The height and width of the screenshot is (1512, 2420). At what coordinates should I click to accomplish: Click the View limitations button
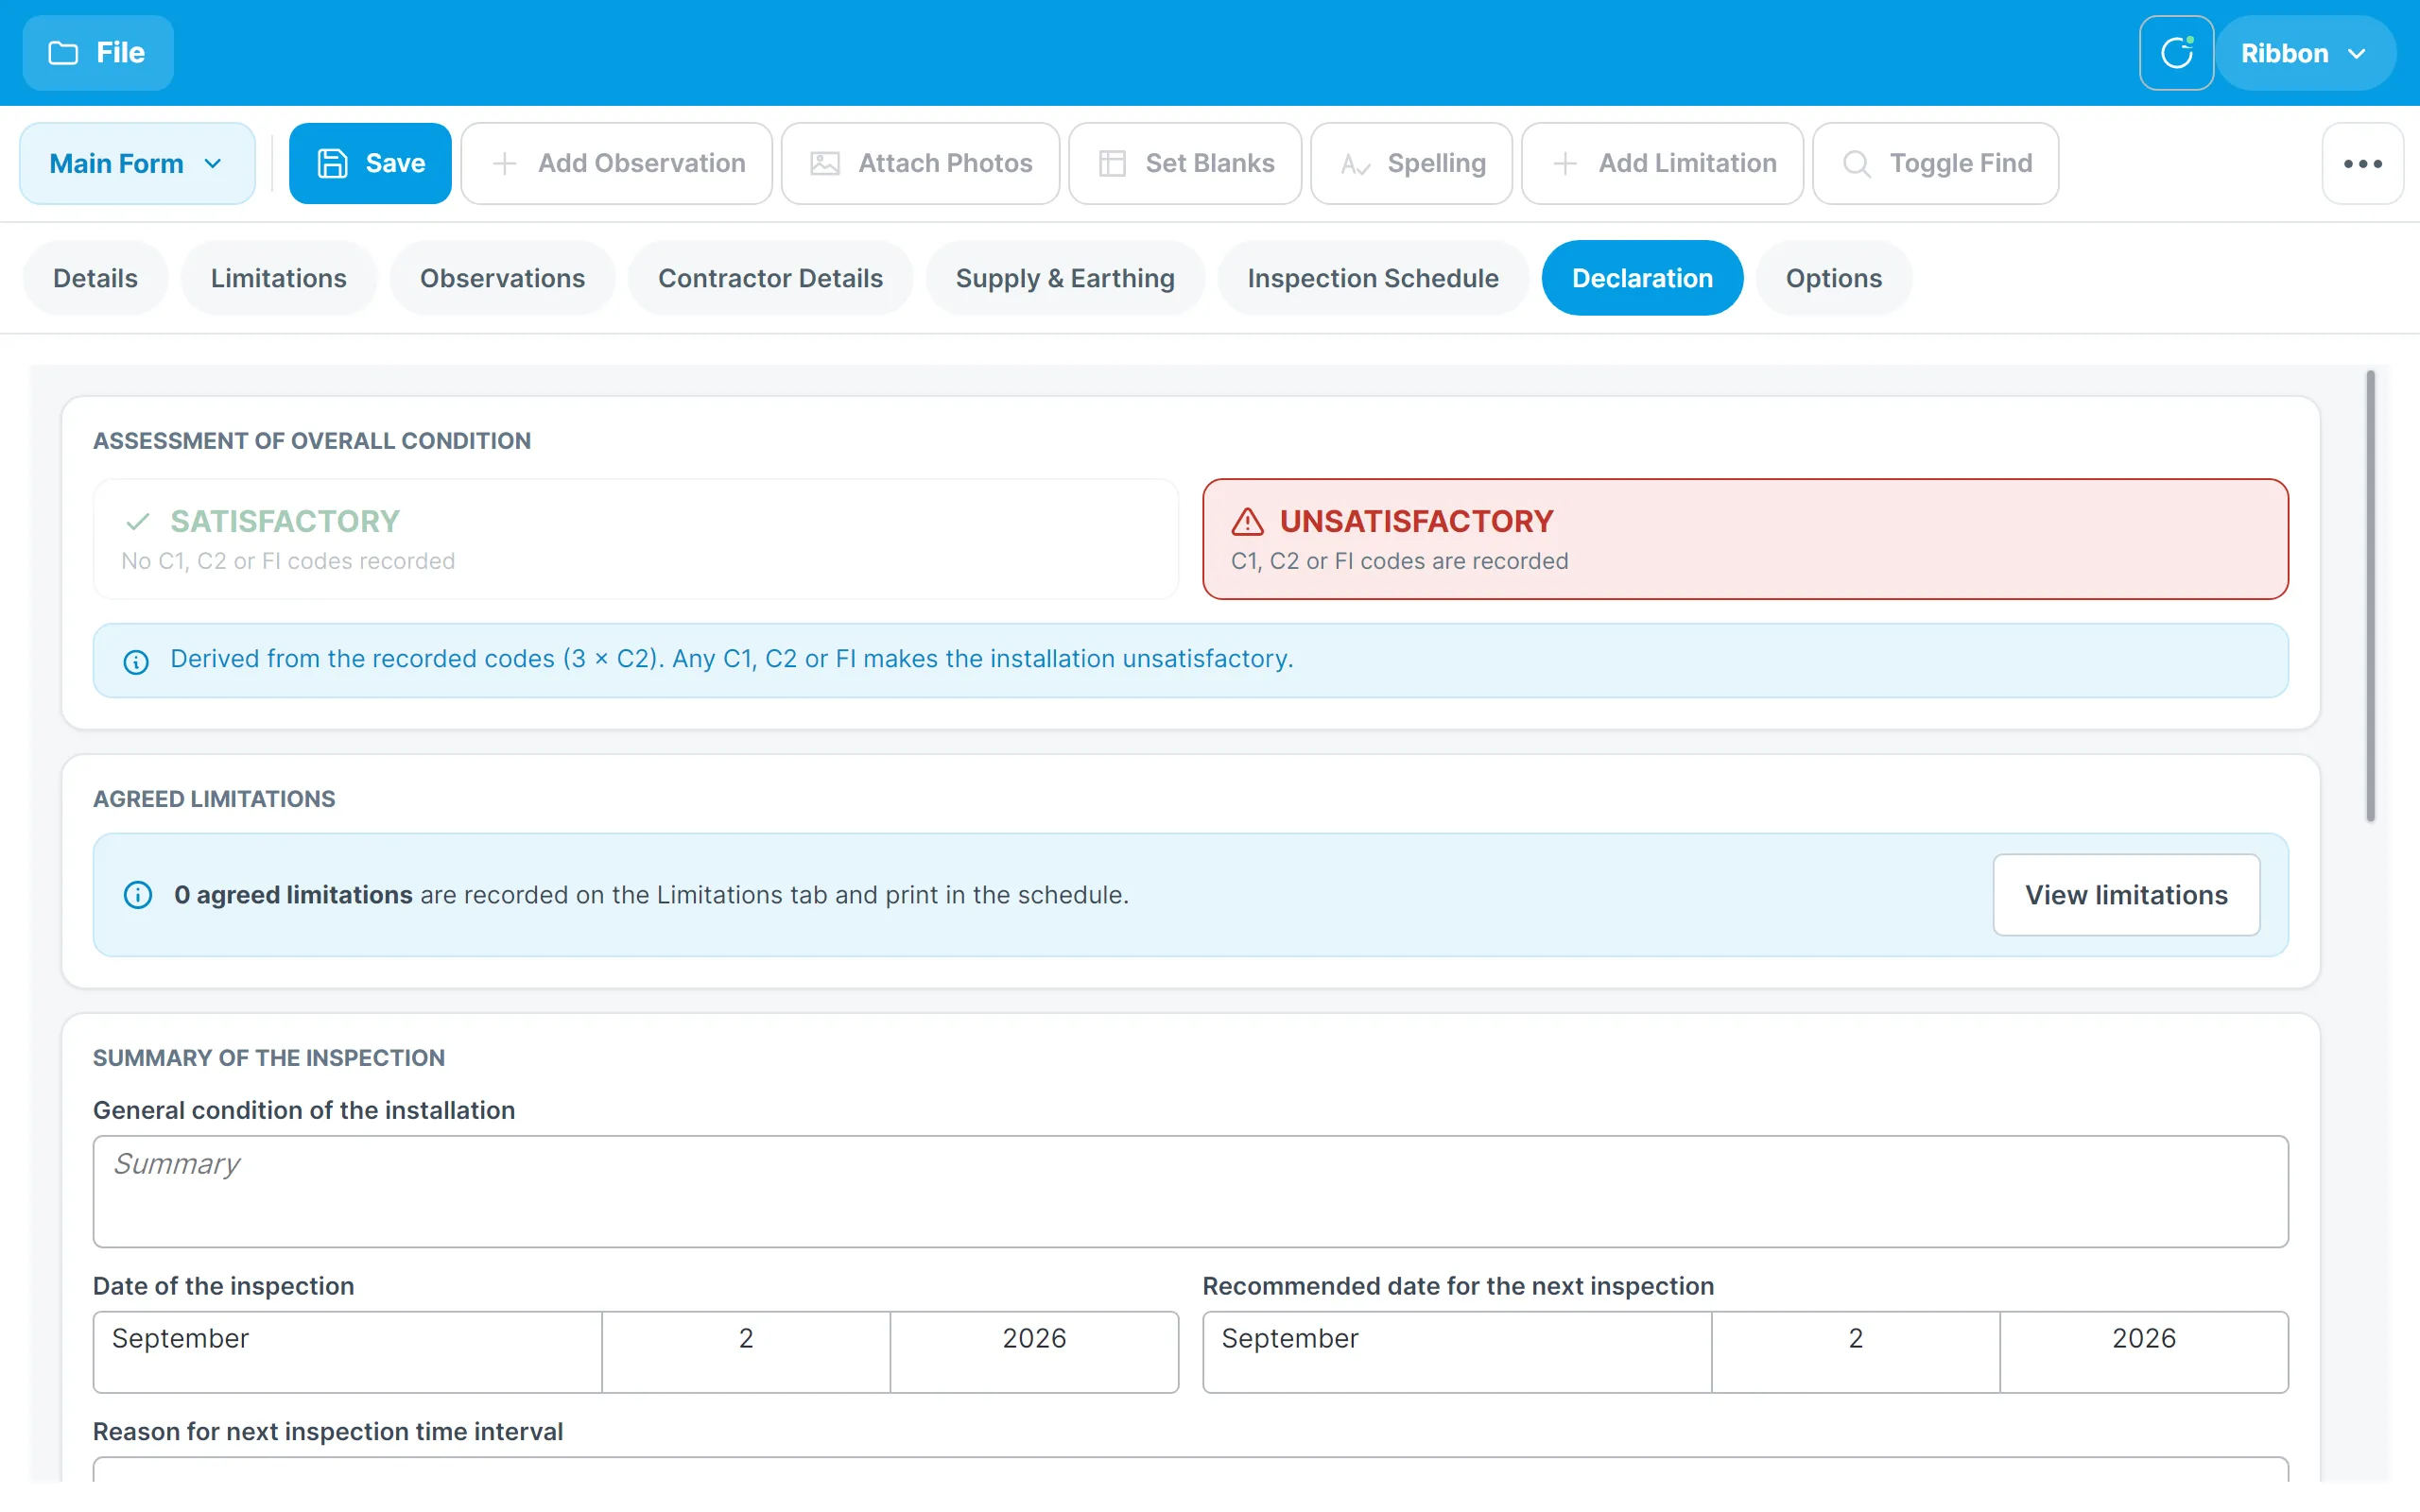2126,895
